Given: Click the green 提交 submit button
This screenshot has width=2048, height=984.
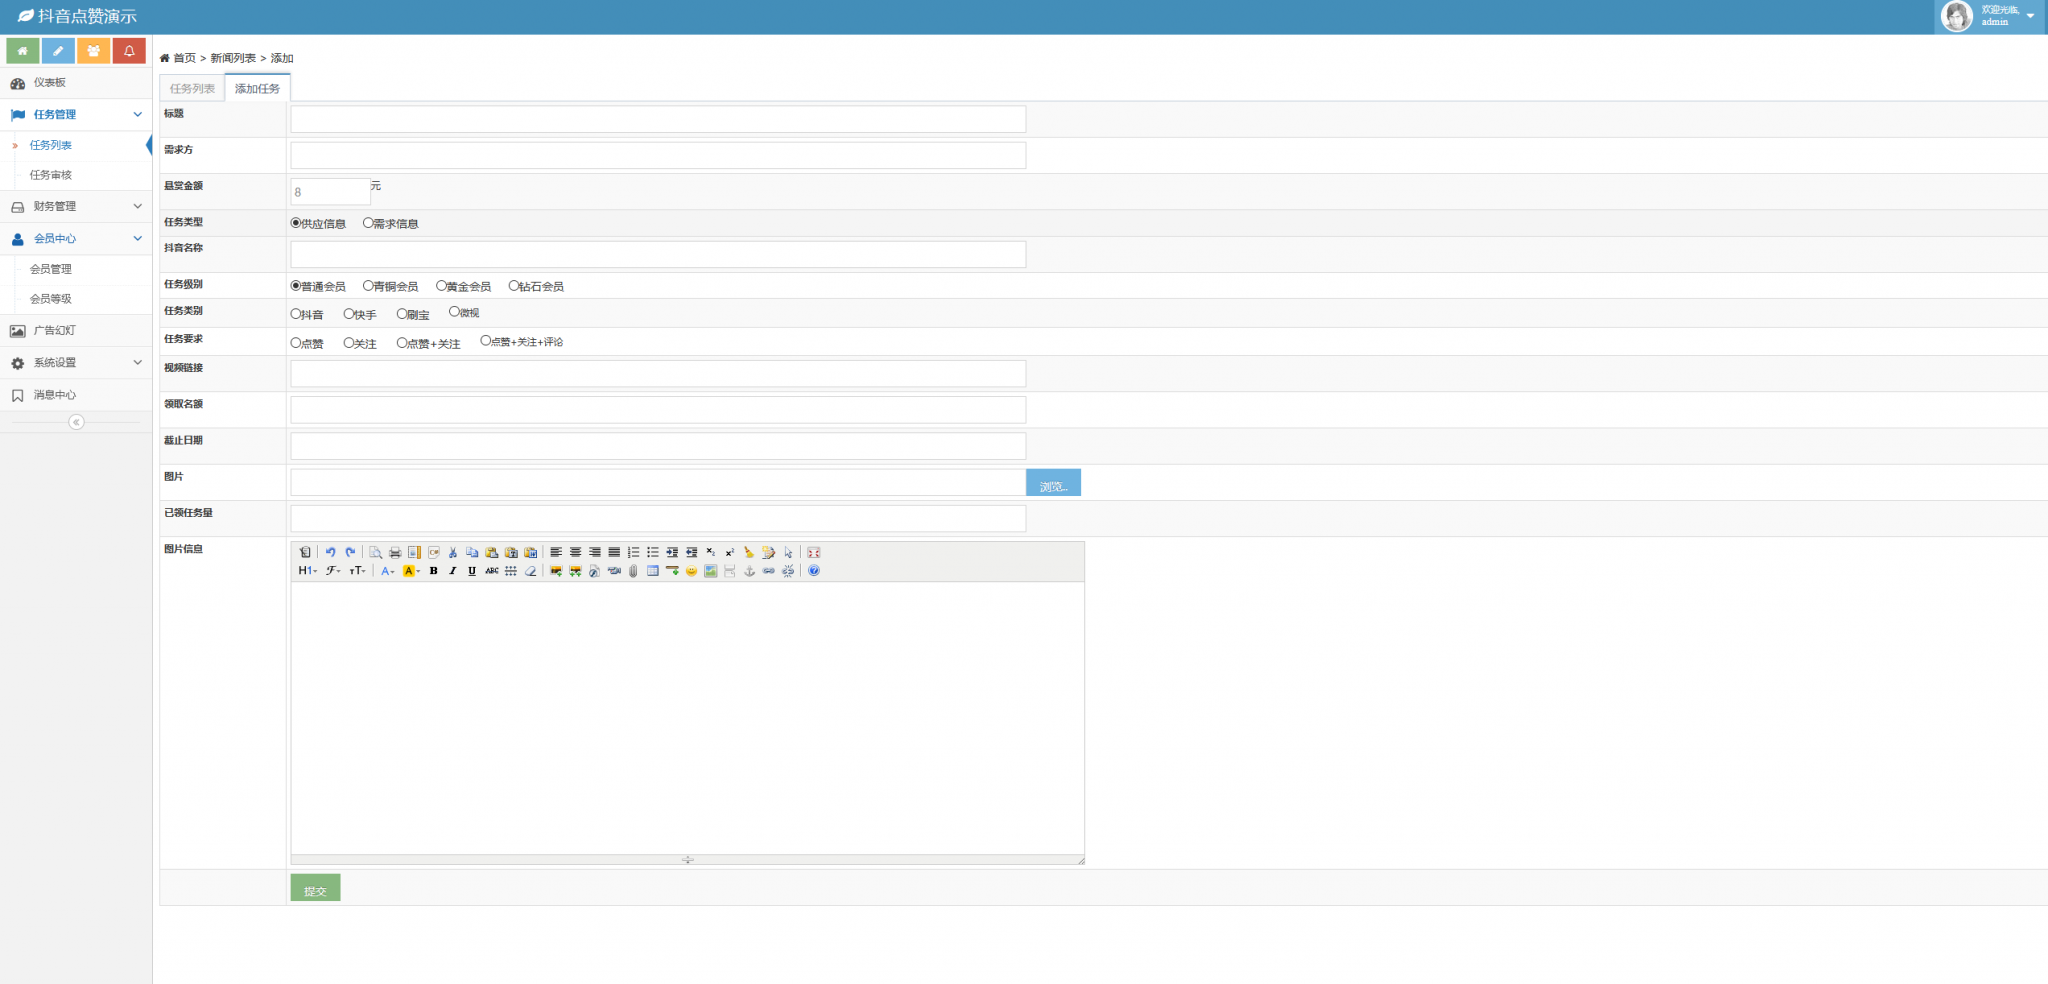Looking at the screenshot, I should [315, 888].
